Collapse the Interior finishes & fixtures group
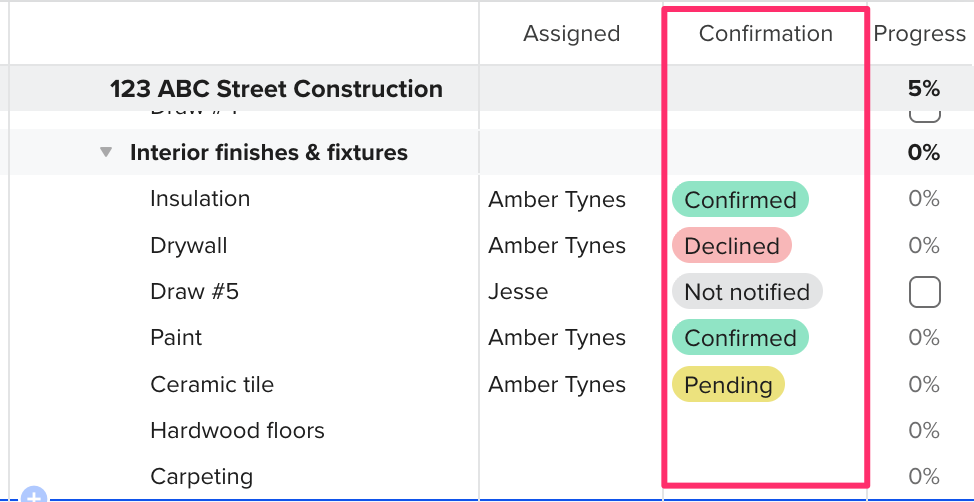 (x=105, y=153)
